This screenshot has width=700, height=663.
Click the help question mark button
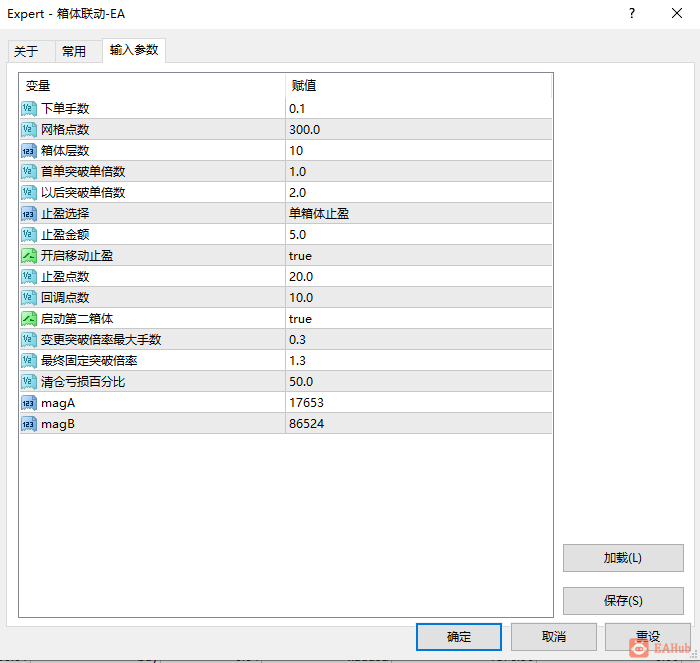[x=632, y=13]
